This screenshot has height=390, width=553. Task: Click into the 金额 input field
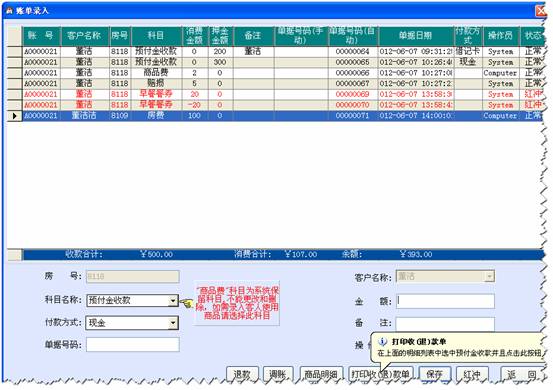[x=445, y=301]
